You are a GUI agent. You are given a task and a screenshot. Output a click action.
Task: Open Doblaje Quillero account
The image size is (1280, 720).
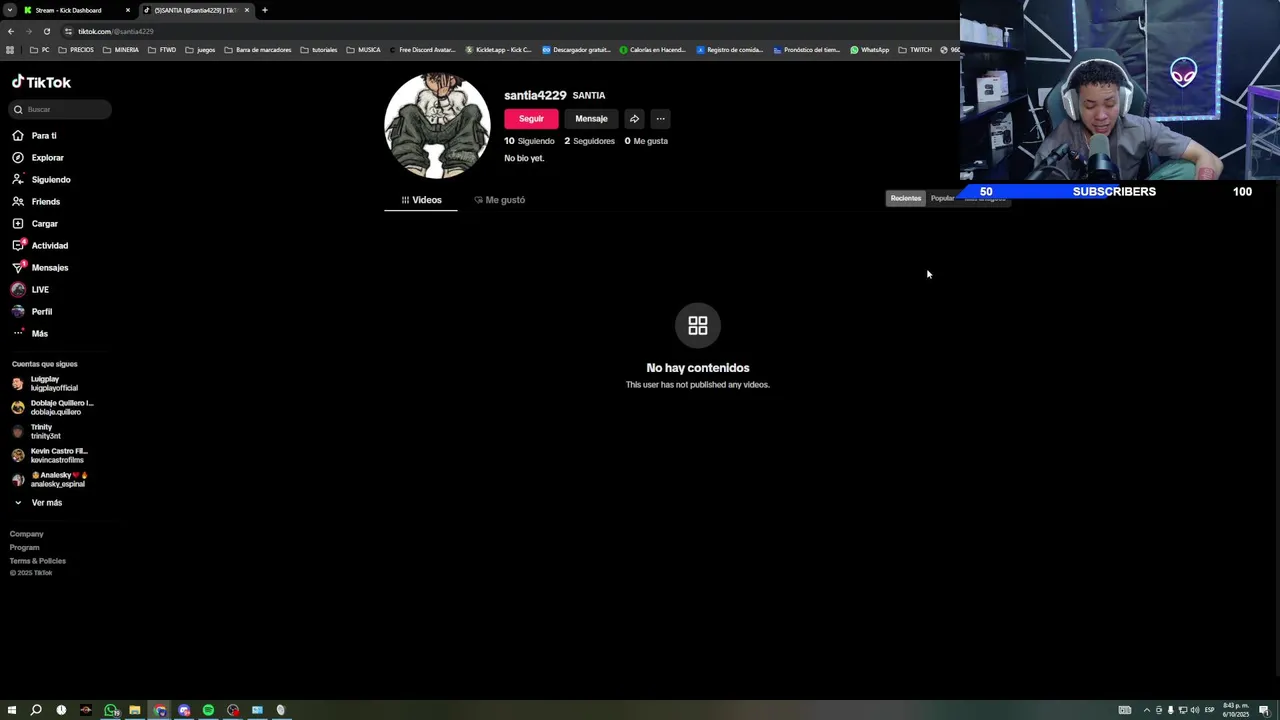coord(52,407)
